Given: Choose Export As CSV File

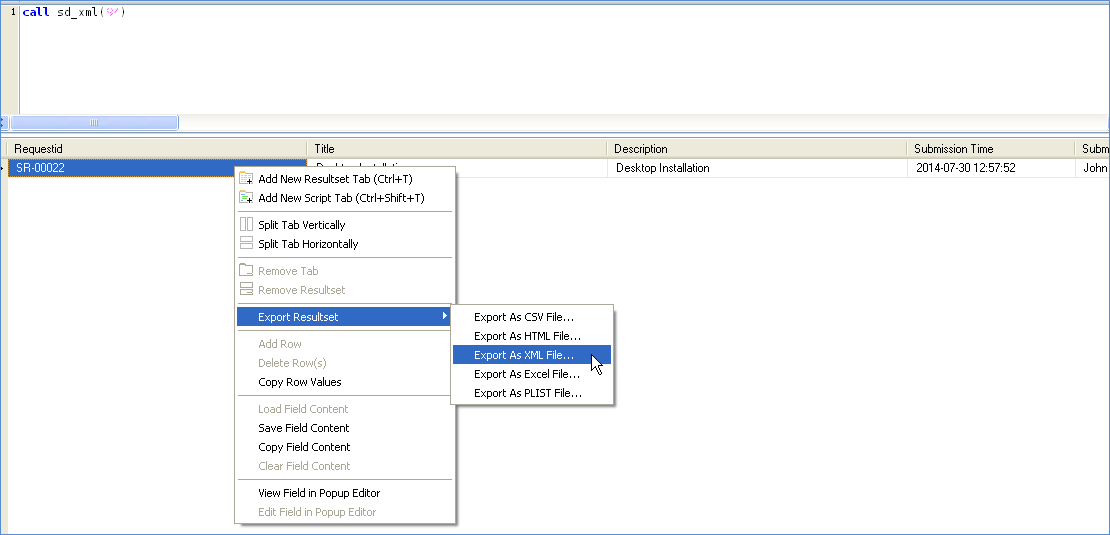Looking at the screenshot, I should [x=524, y=317].
